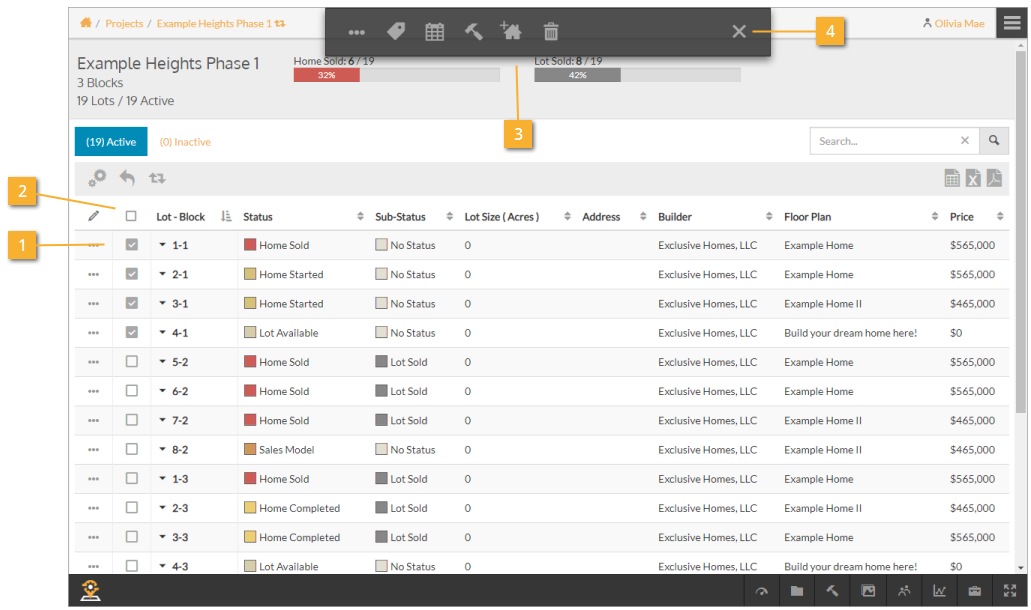Click the add home icon in the toolbar
Image resolution: width=1031 pixels, height=610 pixels.
(511, 32)
